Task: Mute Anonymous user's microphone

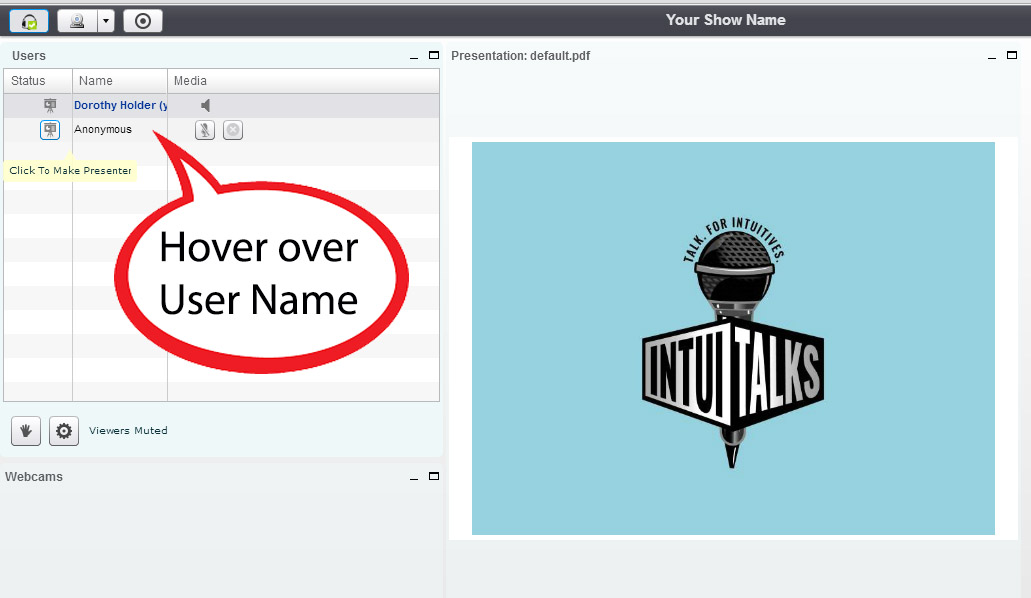Action: [205, 130]
